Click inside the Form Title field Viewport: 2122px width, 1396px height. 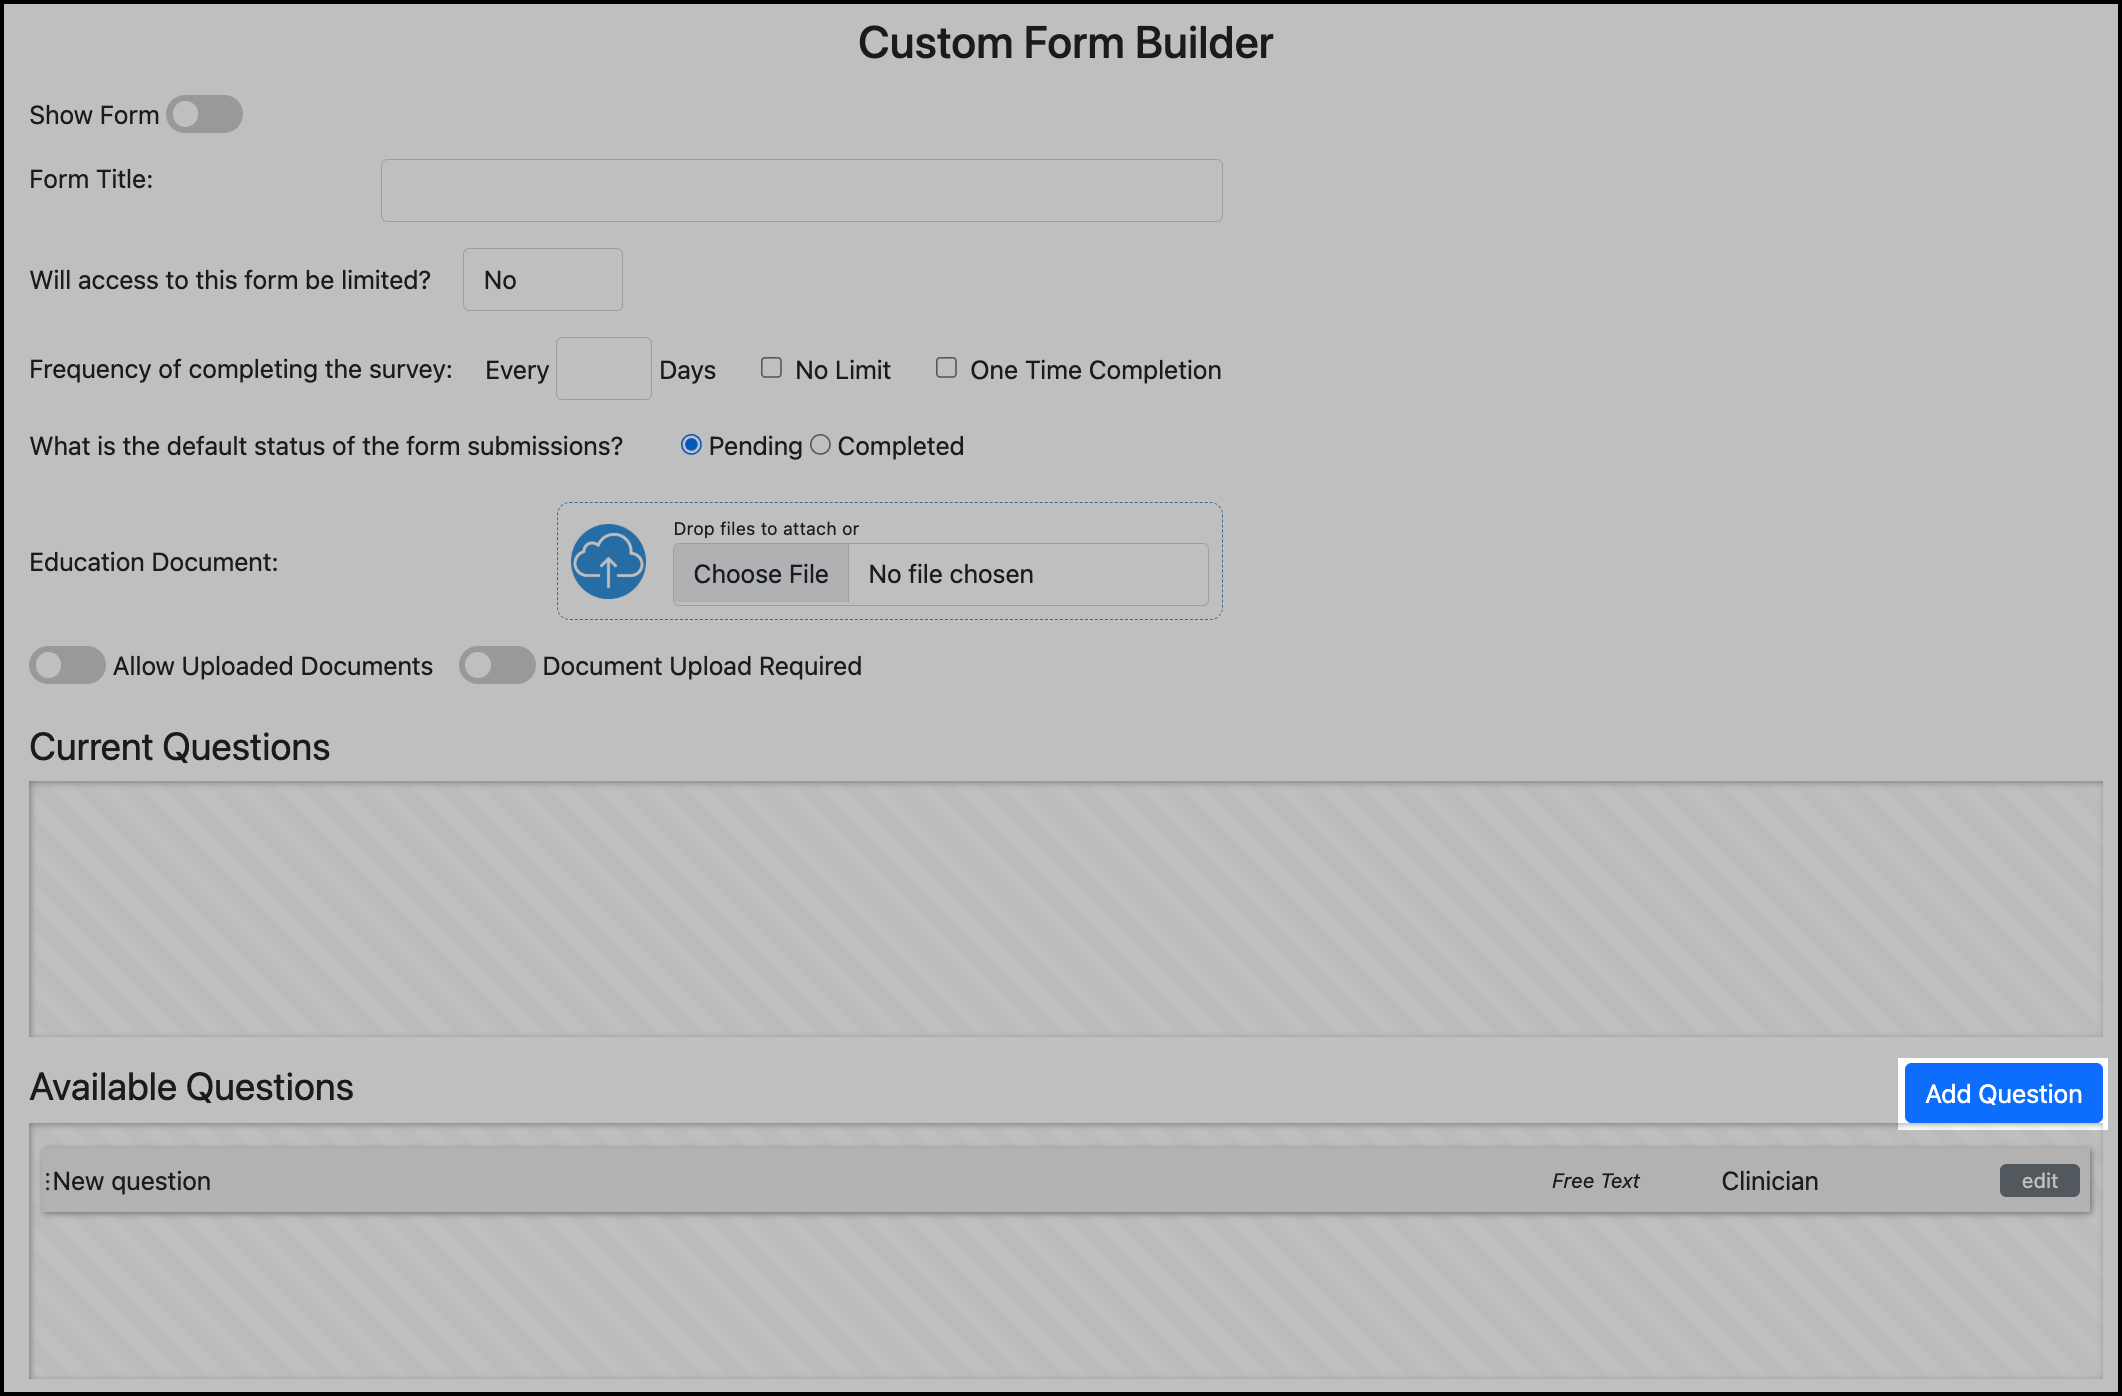[x=800, y=190]
